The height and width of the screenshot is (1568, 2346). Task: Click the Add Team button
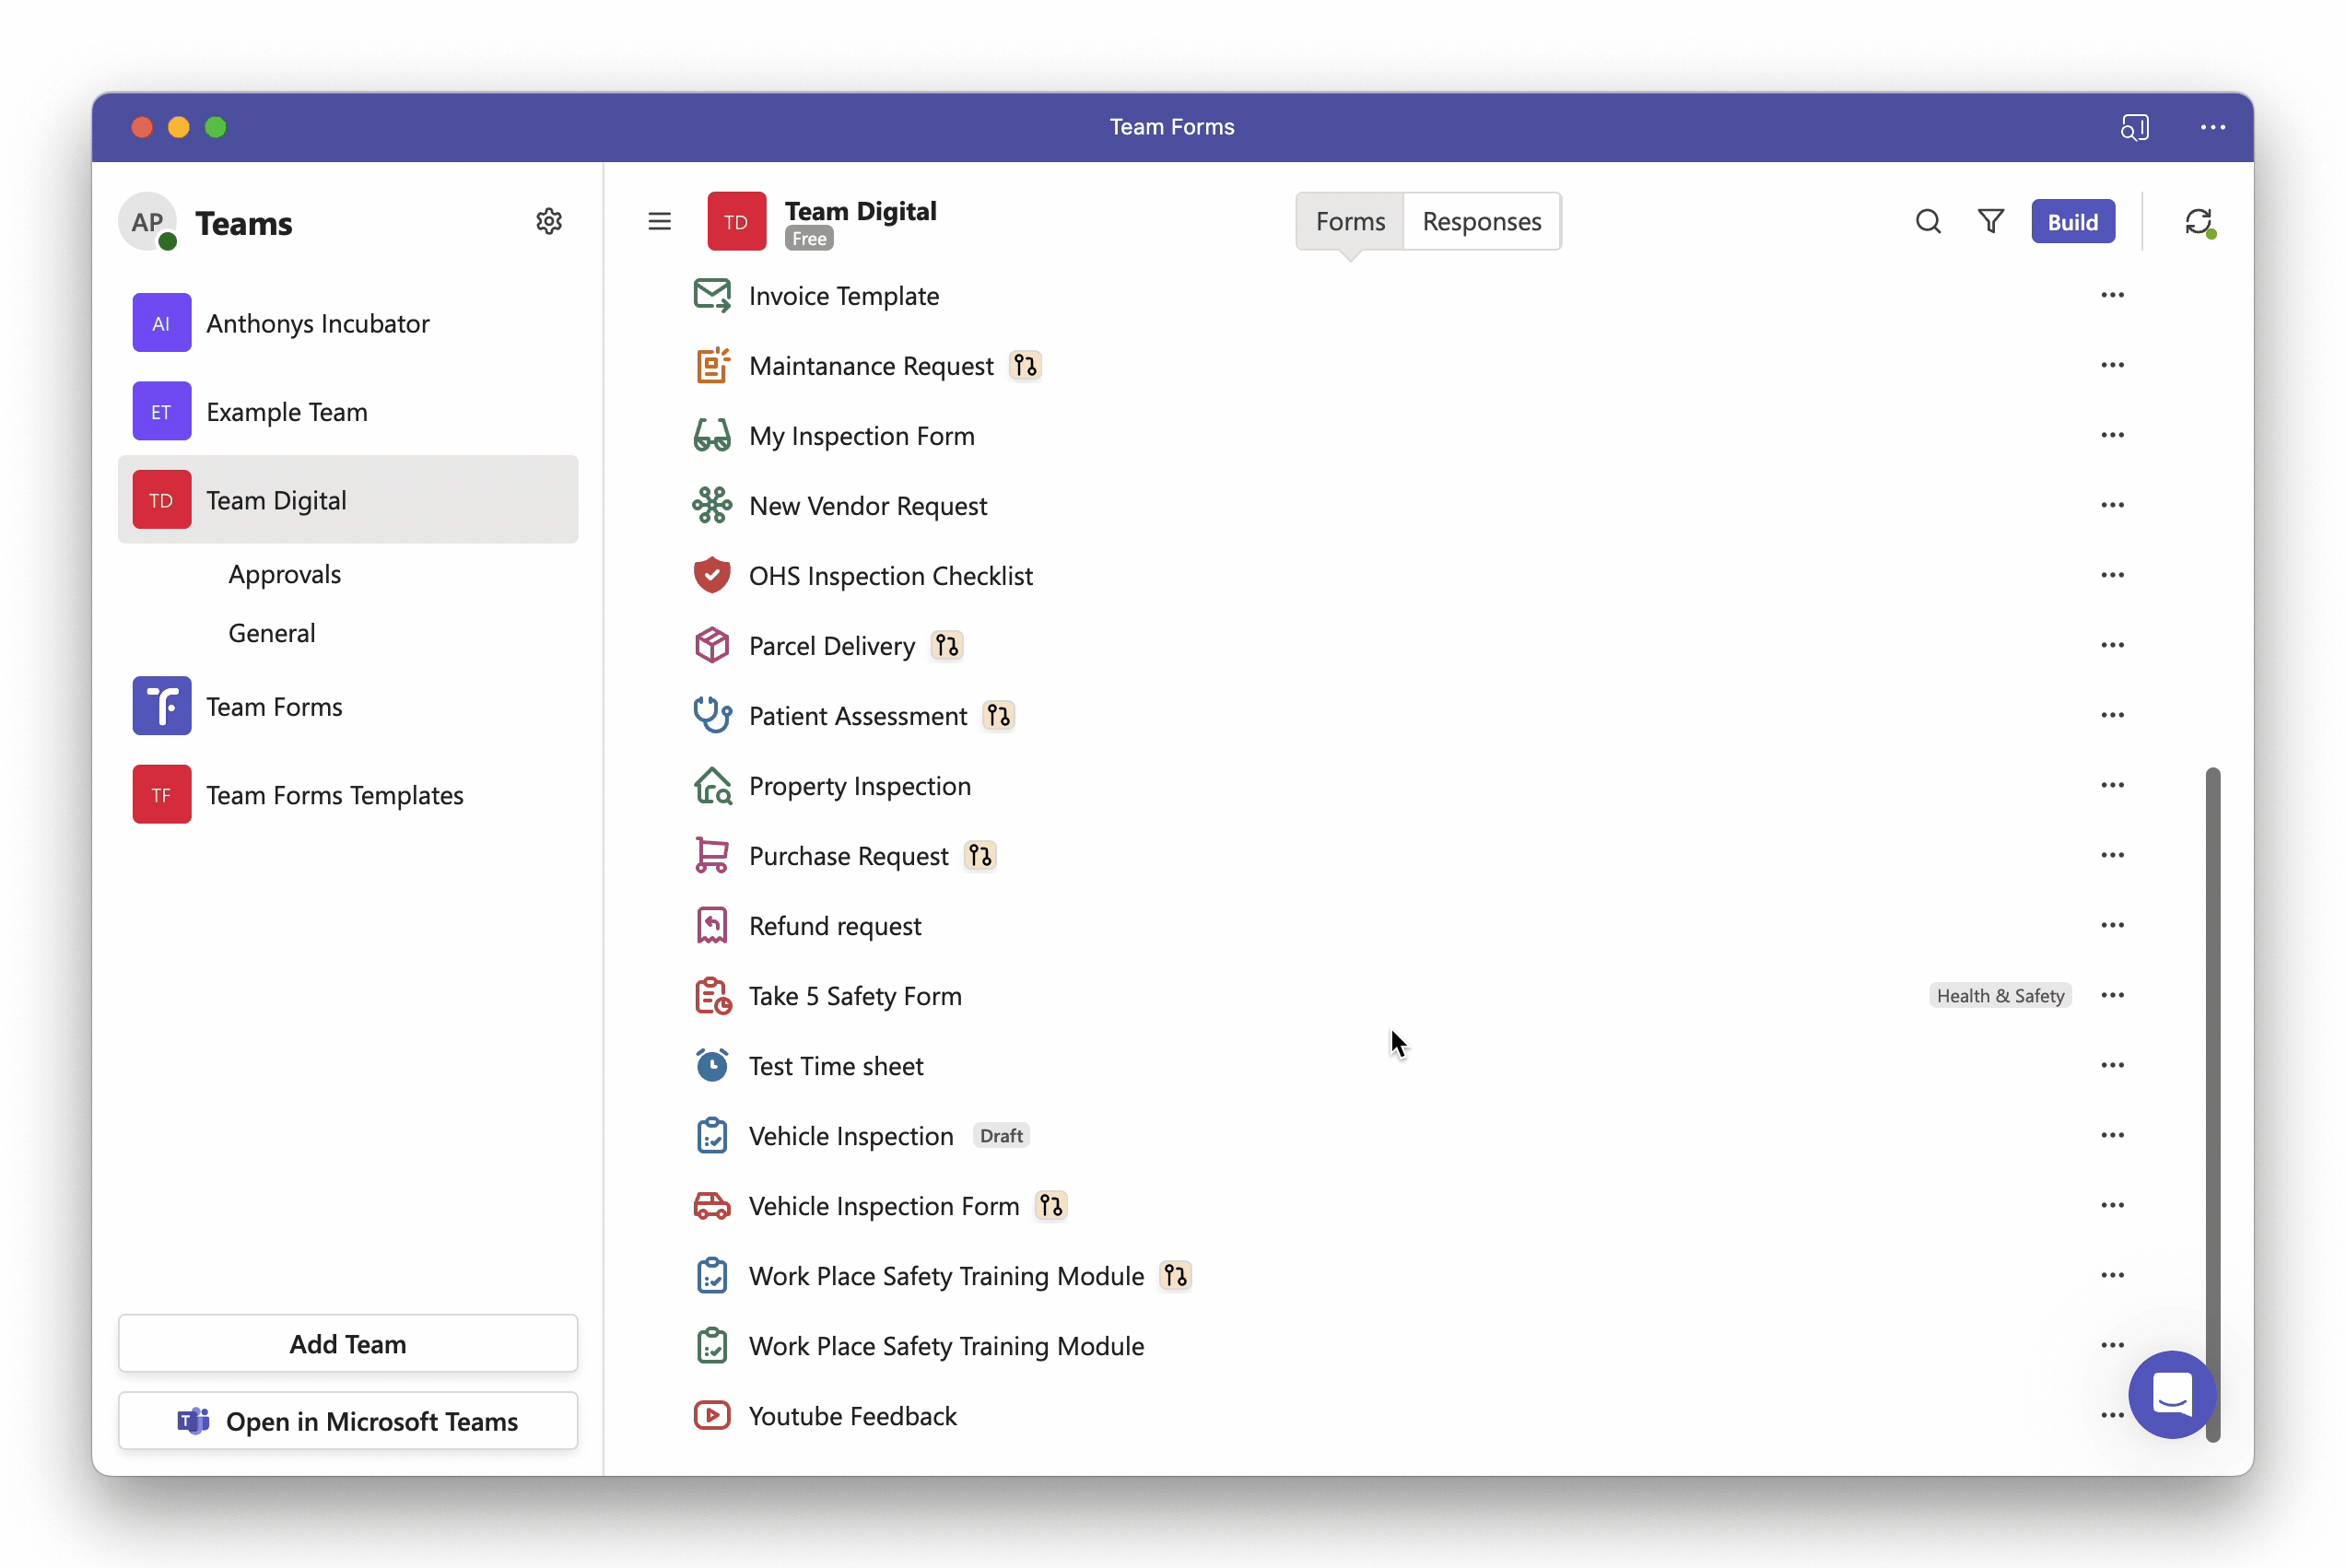pos(348,1343)
